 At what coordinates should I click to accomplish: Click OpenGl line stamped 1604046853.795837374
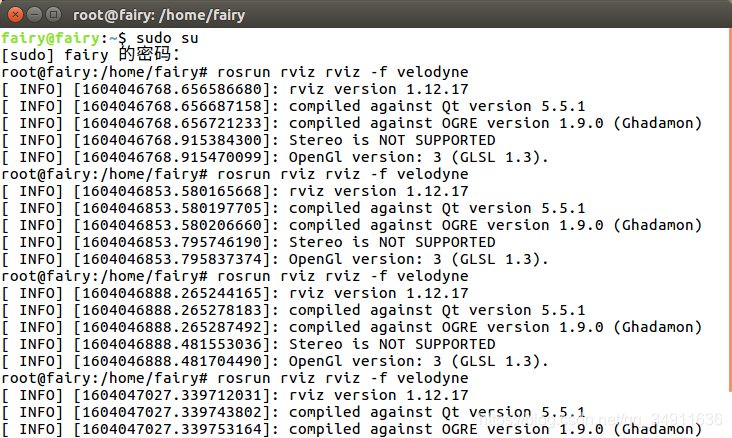point(275,259)
